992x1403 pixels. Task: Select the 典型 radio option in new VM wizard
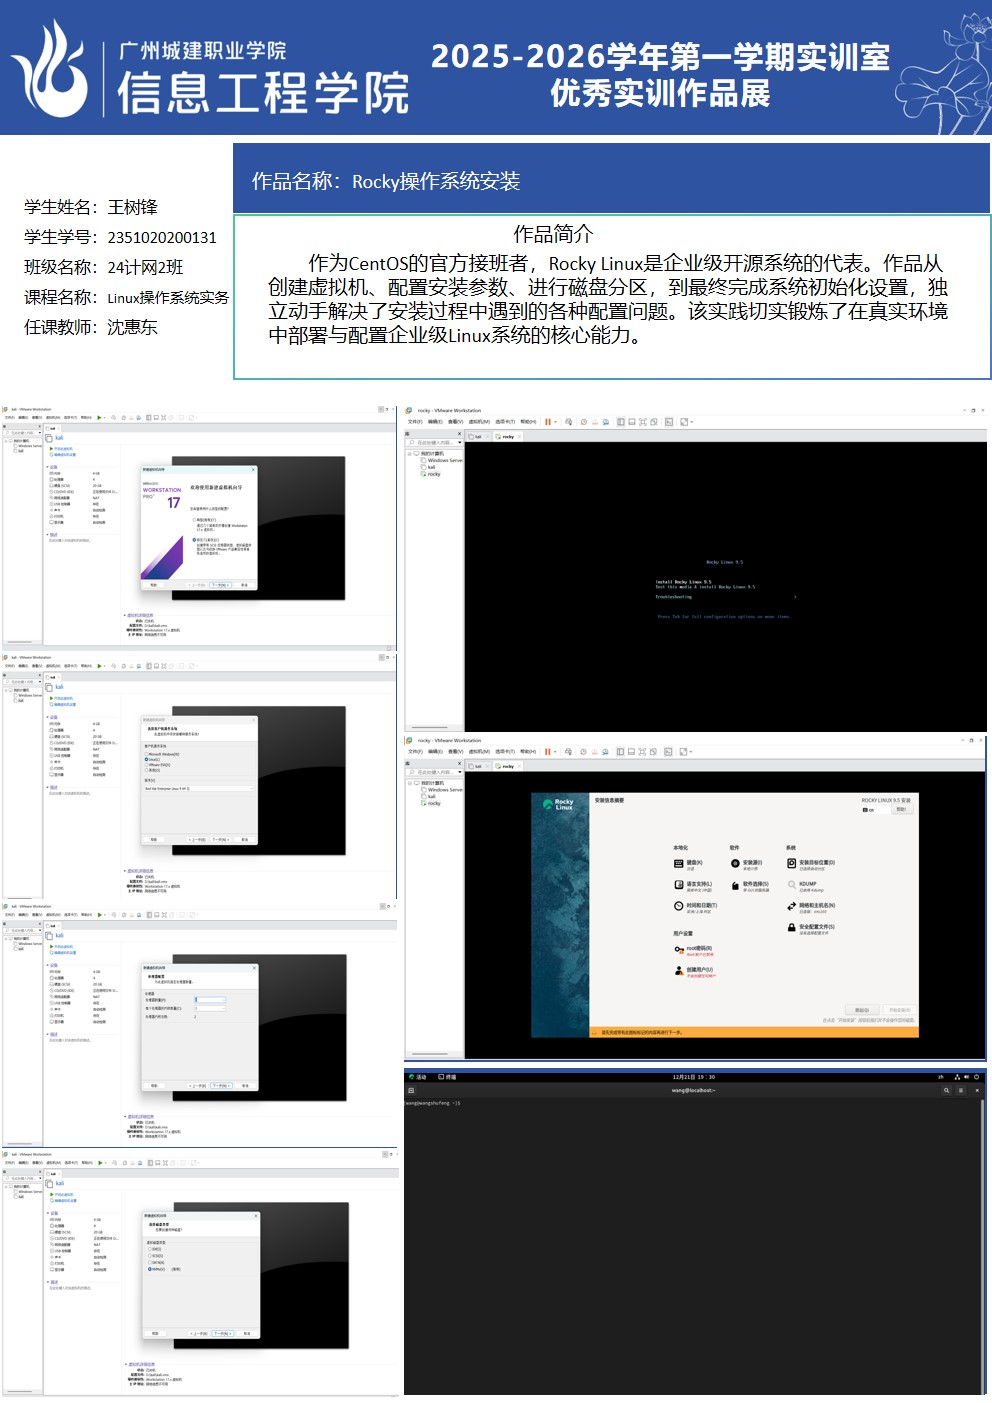click(194, 520)
